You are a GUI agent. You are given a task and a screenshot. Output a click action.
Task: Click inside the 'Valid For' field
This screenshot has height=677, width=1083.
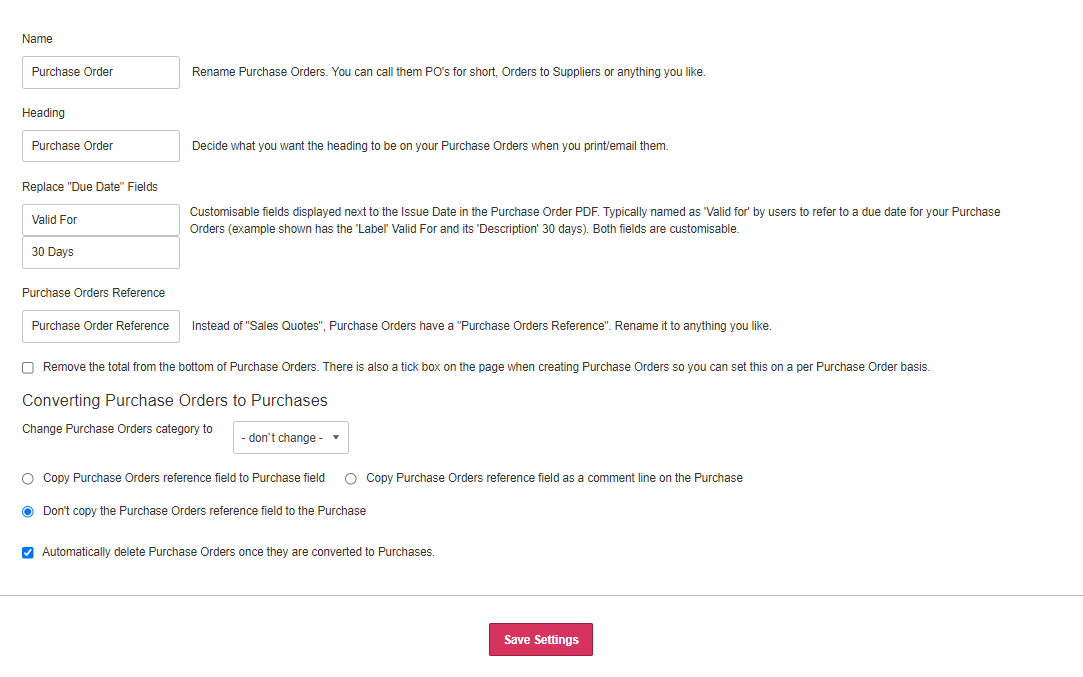tap(100, 220)
